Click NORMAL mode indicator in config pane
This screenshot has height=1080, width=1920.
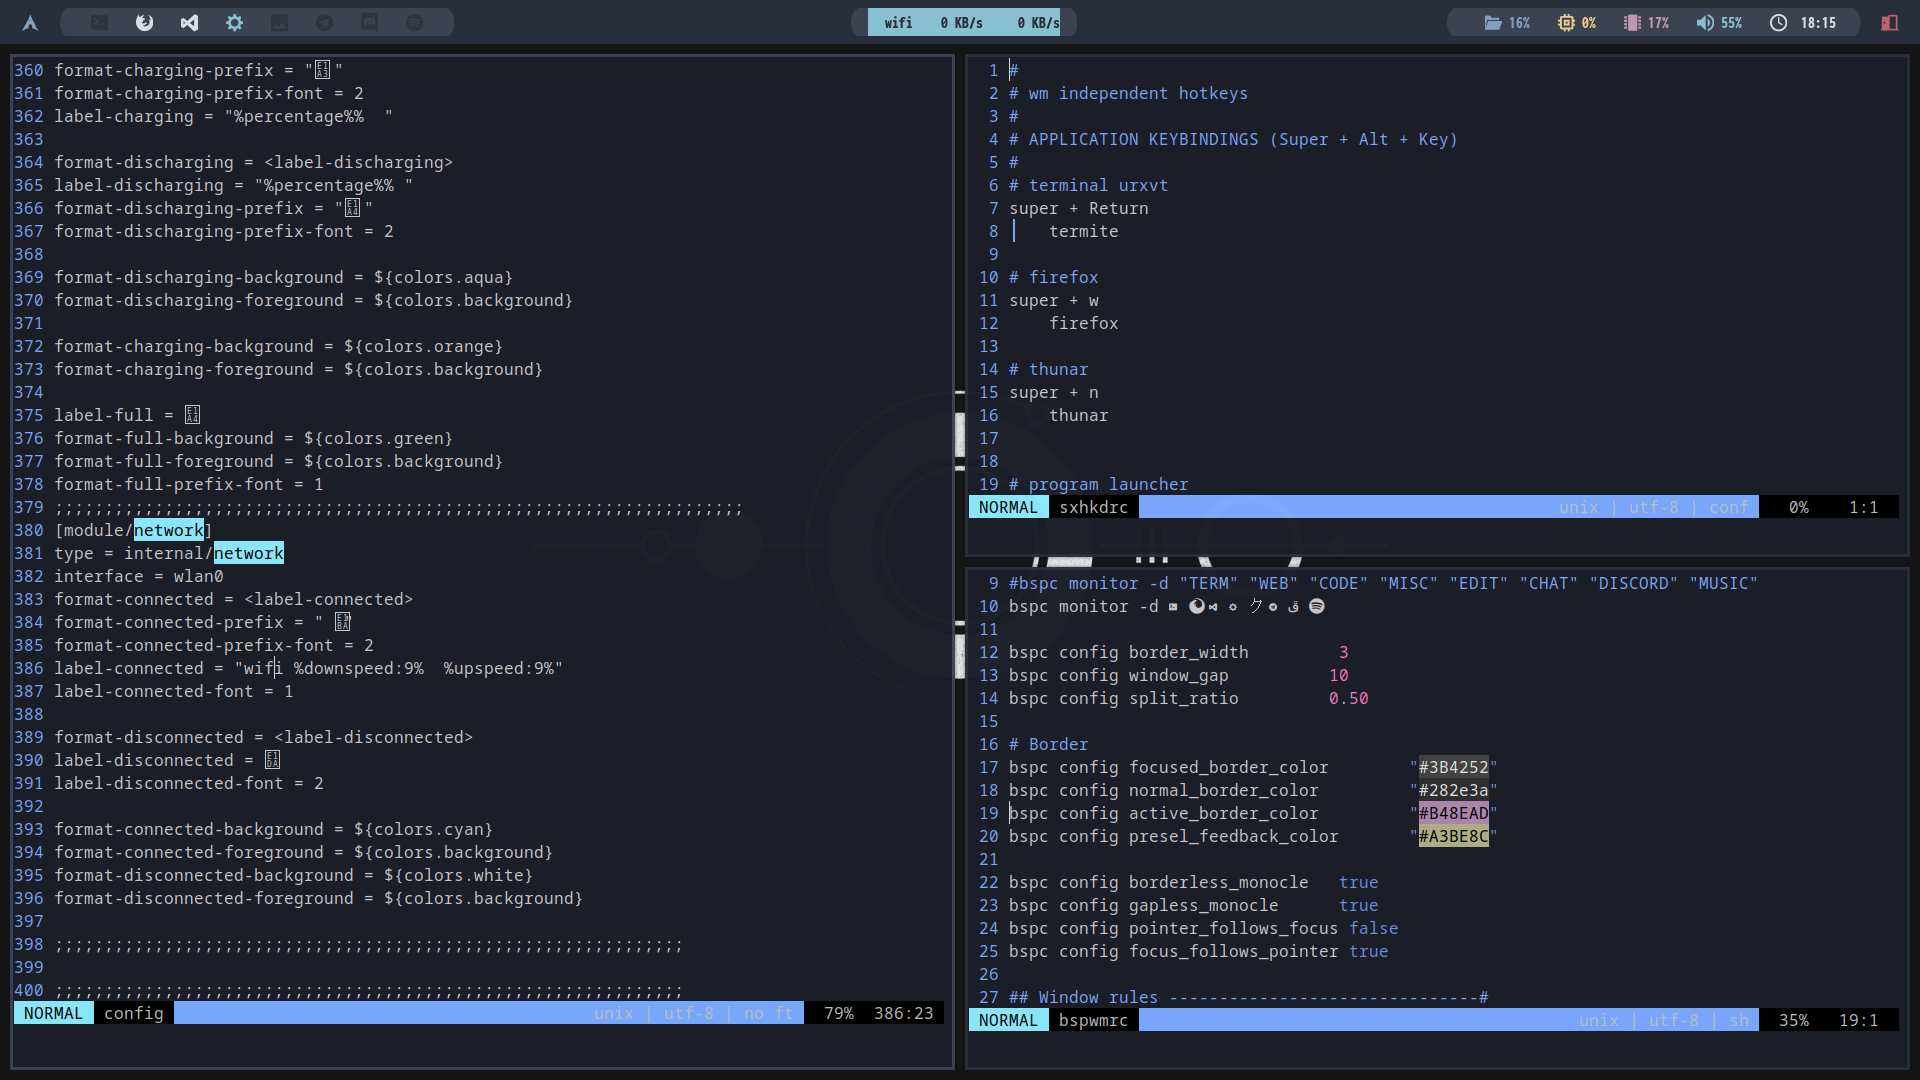pos(54,1013)
